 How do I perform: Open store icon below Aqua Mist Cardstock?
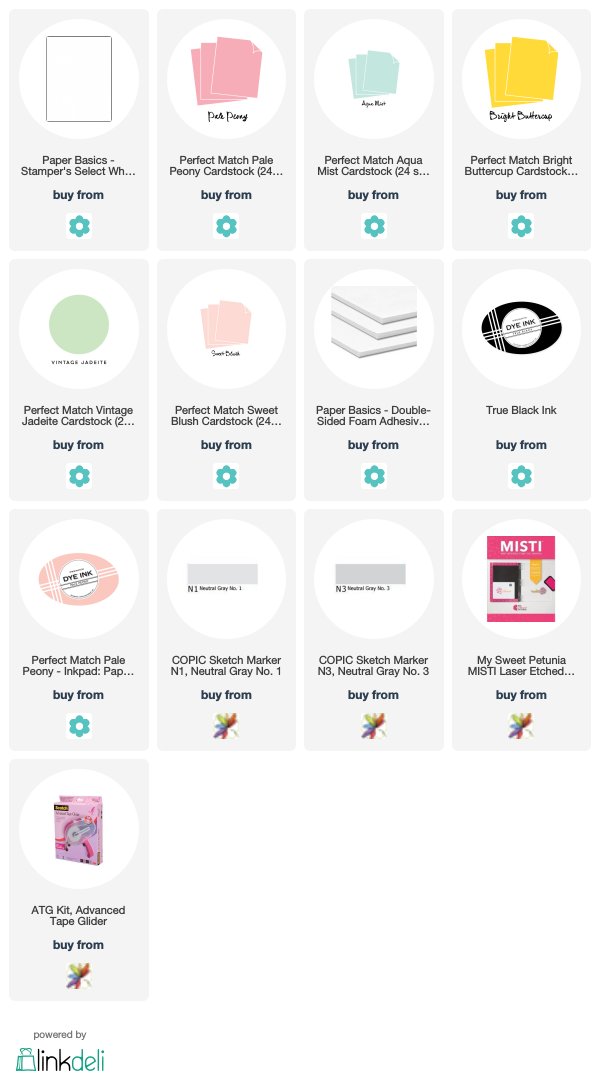coord(374,226)
